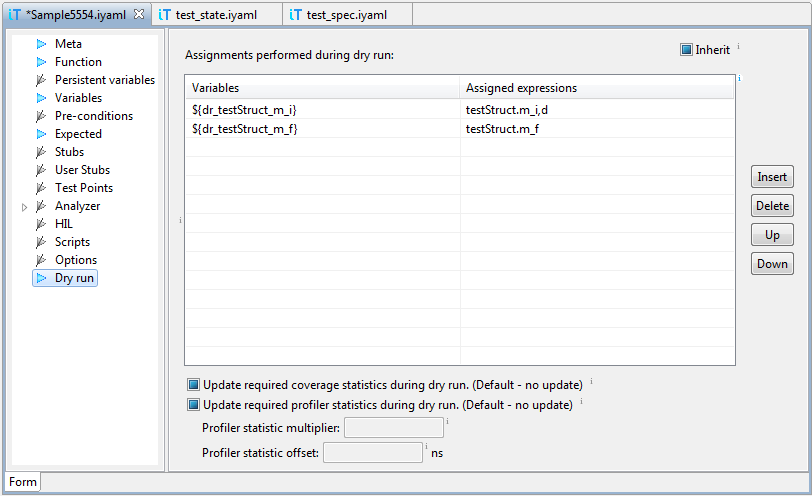Click the Pre-conditions section icon
This screenshot has height=496, width=812.
tap(41, 116)
